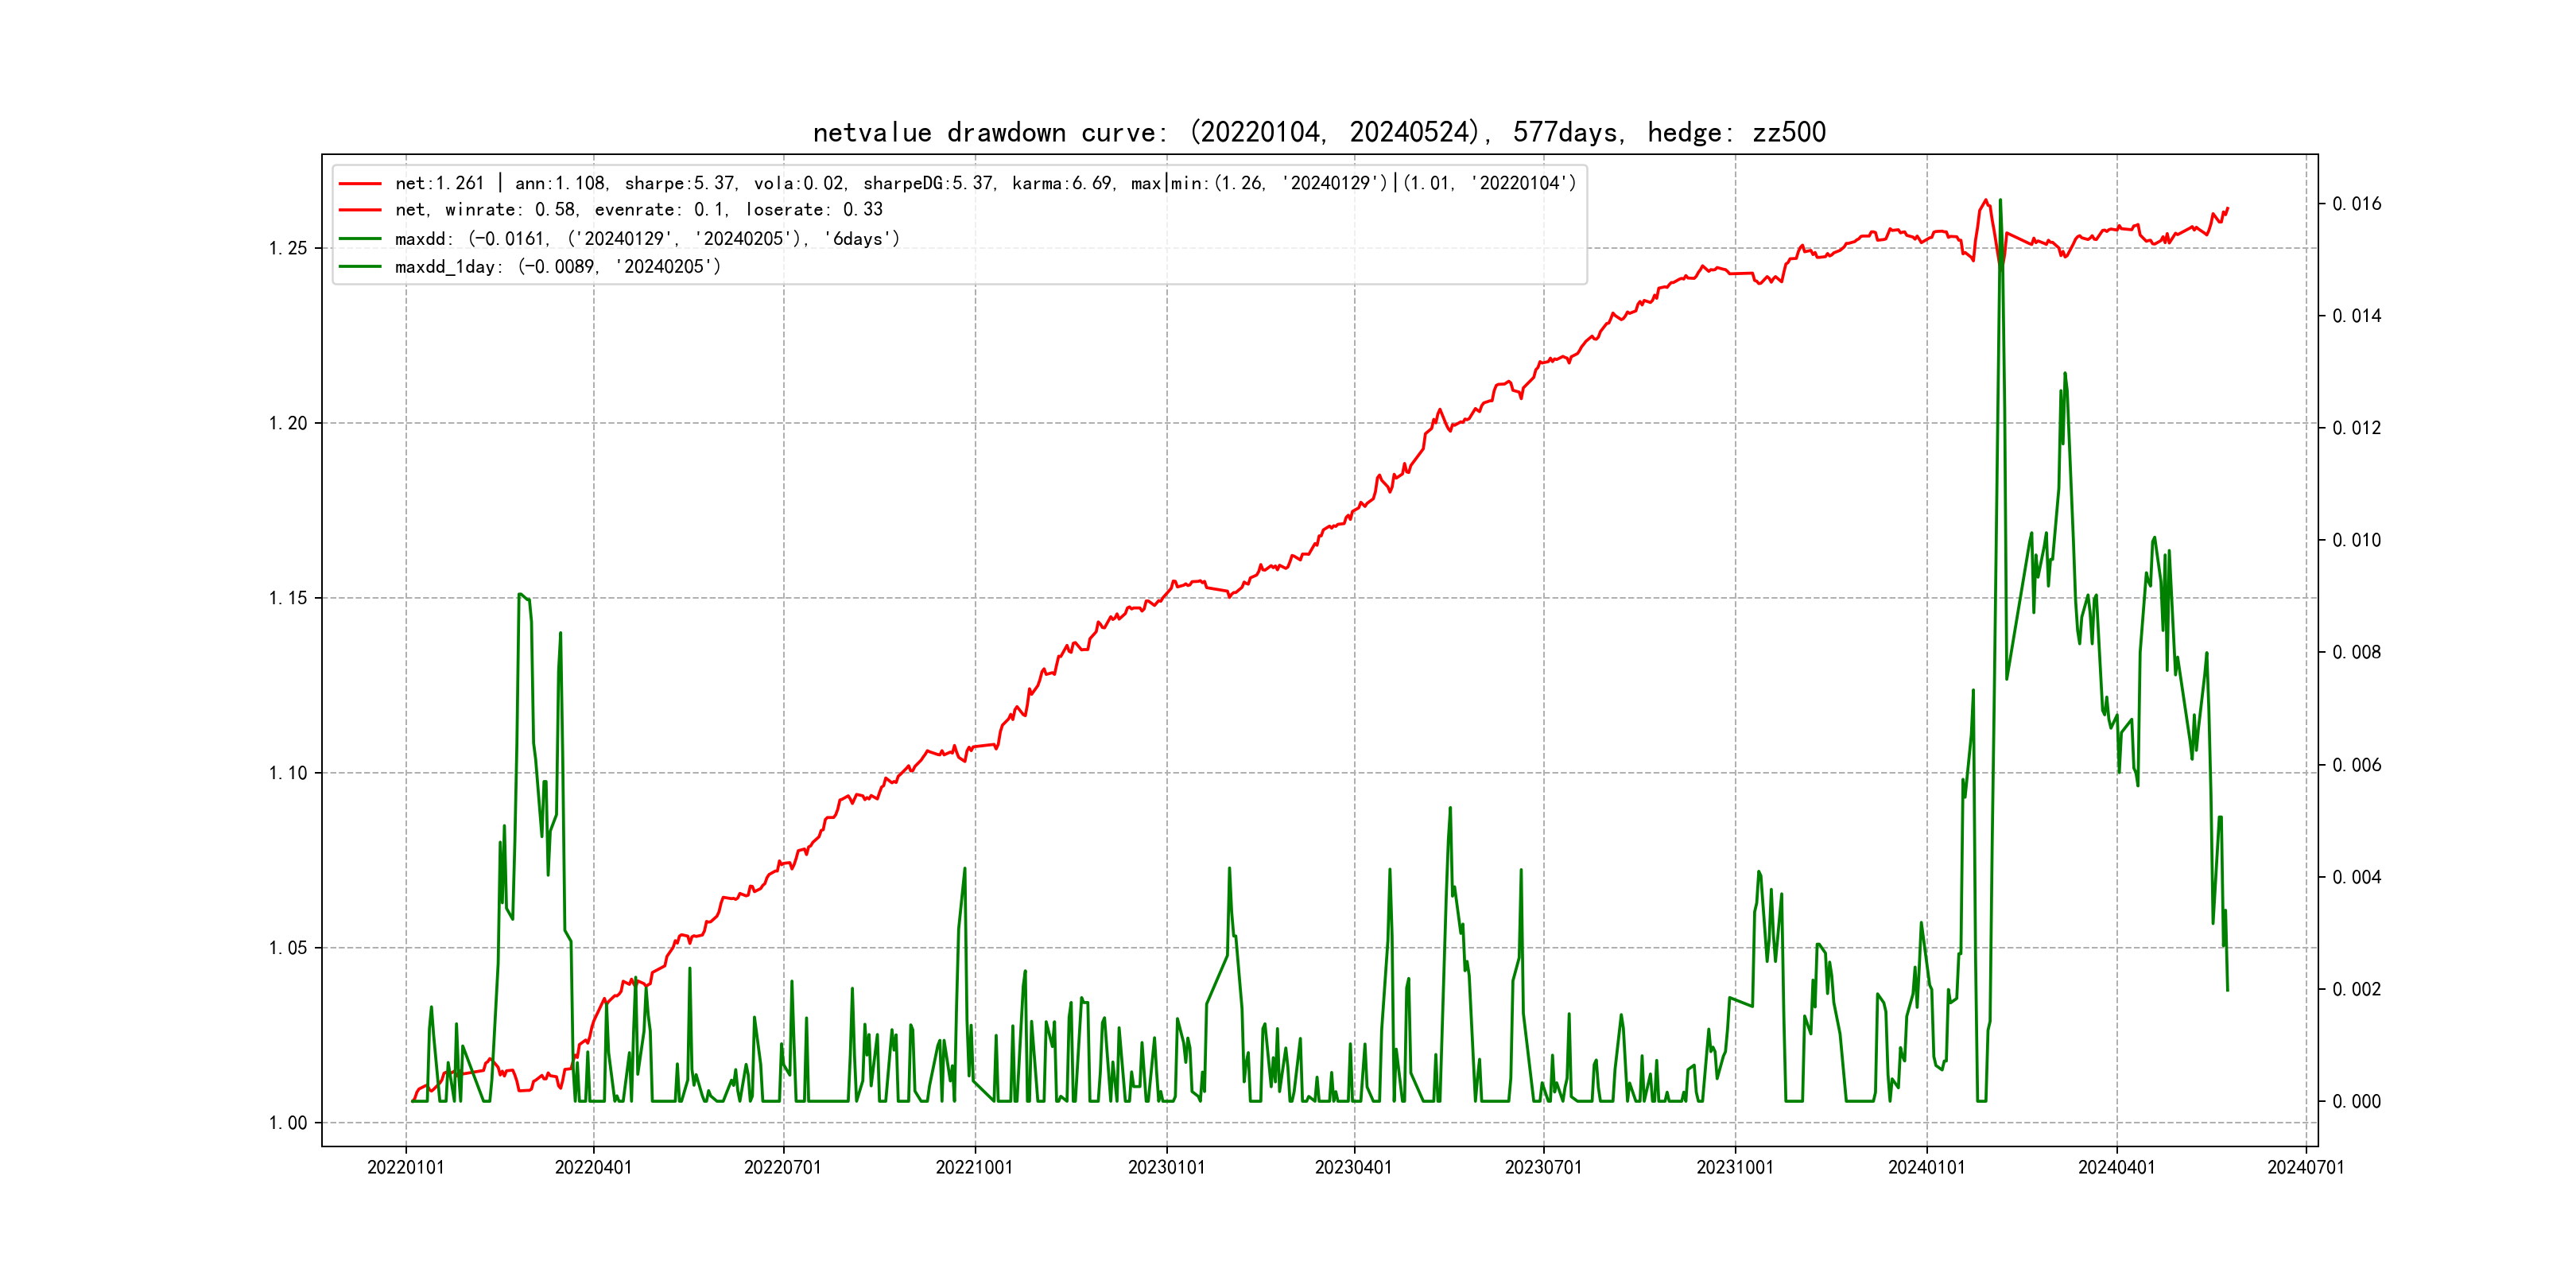Click the red line swatch beside 'net:1.261'
This screenshot has height=1288, width=2576.
tap(360, 184)
